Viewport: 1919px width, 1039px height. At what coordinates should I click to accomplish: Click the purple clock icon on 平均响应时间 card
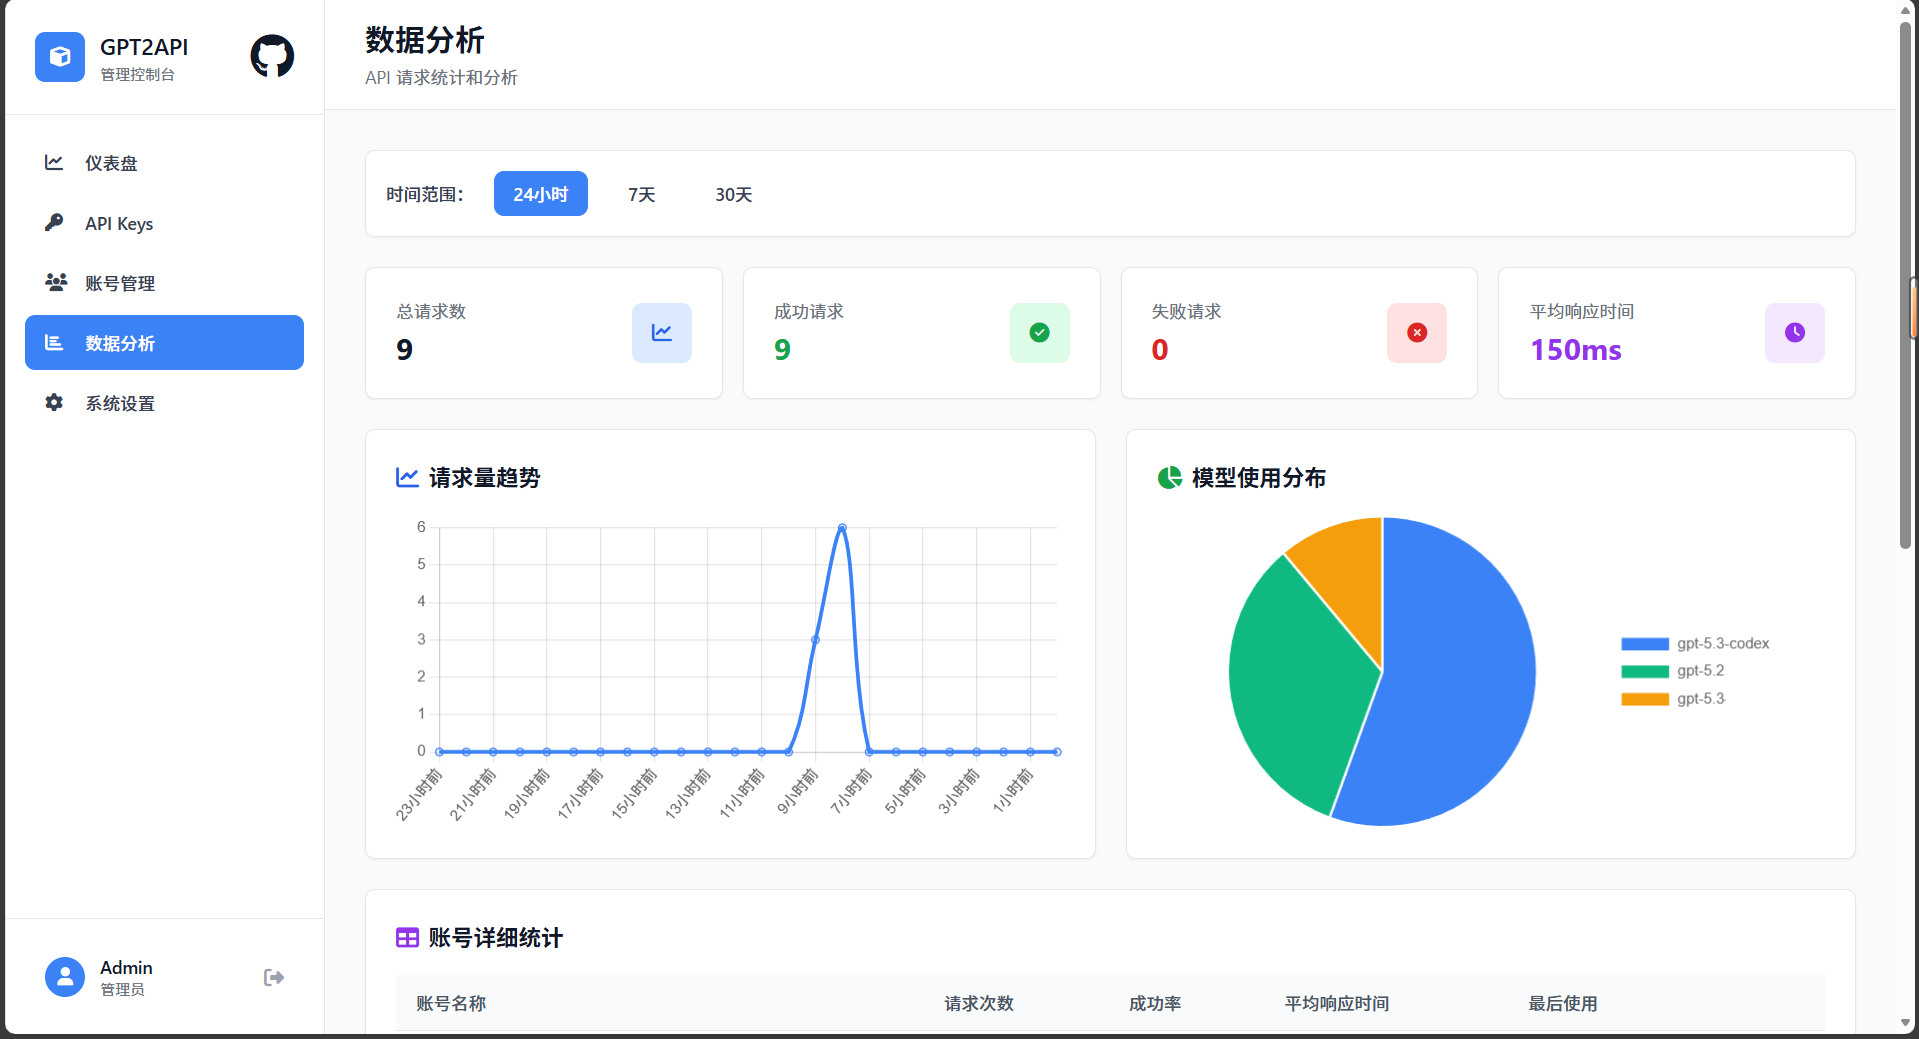pos(1794,332)
